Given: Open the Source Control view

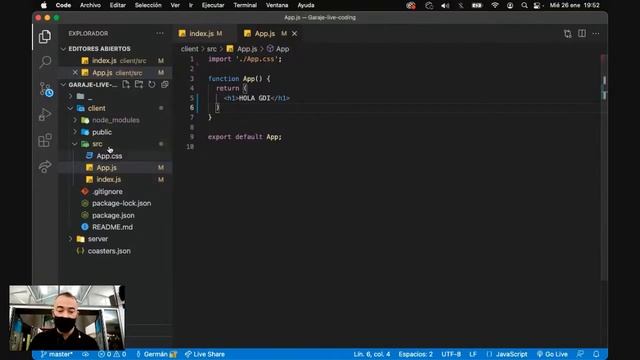Looking at the screenshot, I should [46, 89].
